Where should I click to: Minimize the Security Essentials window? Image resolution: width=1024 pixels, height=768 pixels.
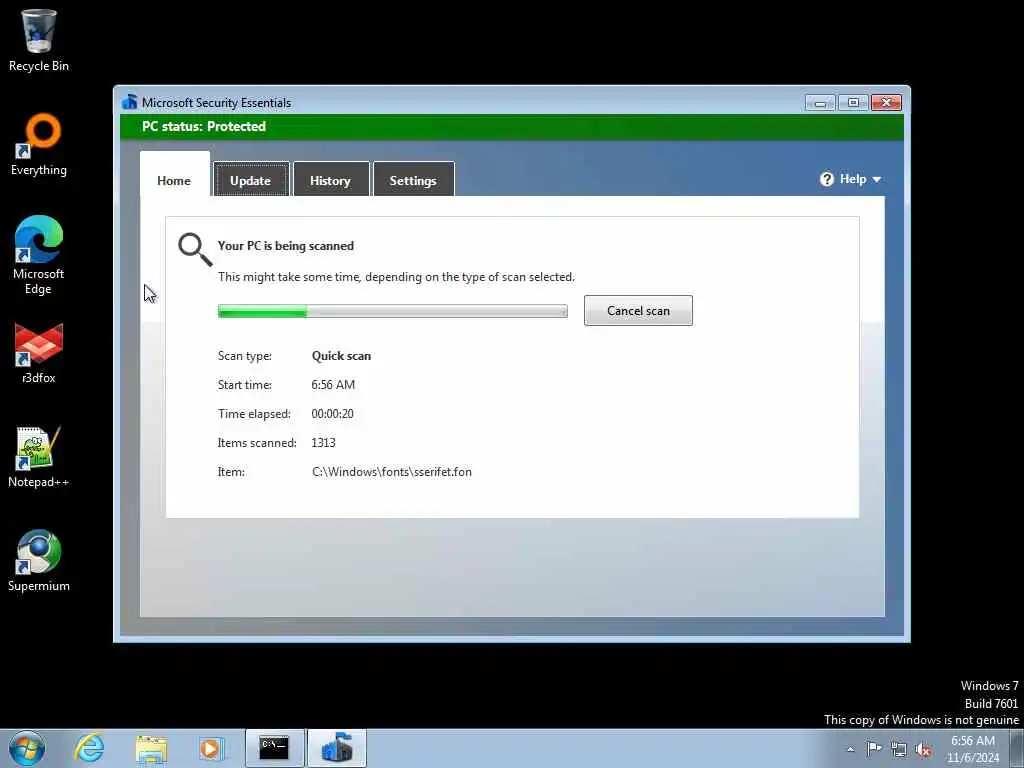coord(820,103)
